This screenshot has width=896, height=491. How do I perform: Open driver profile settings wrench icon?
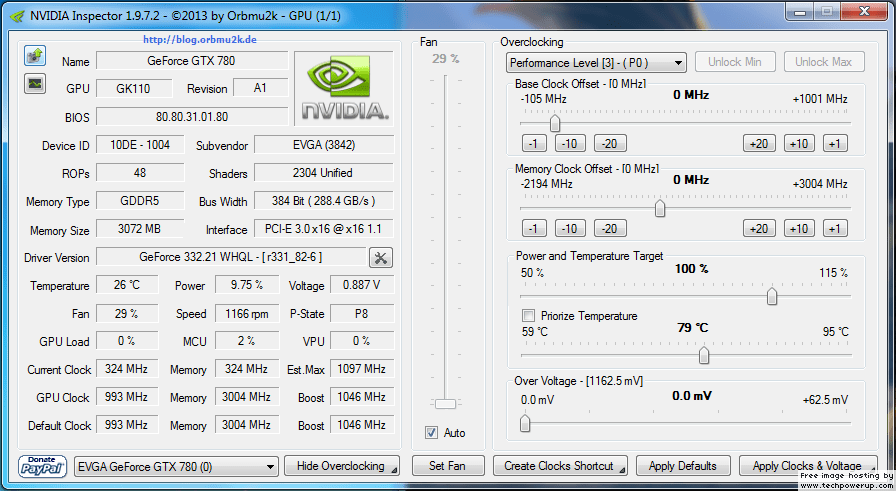pos(381,258)
